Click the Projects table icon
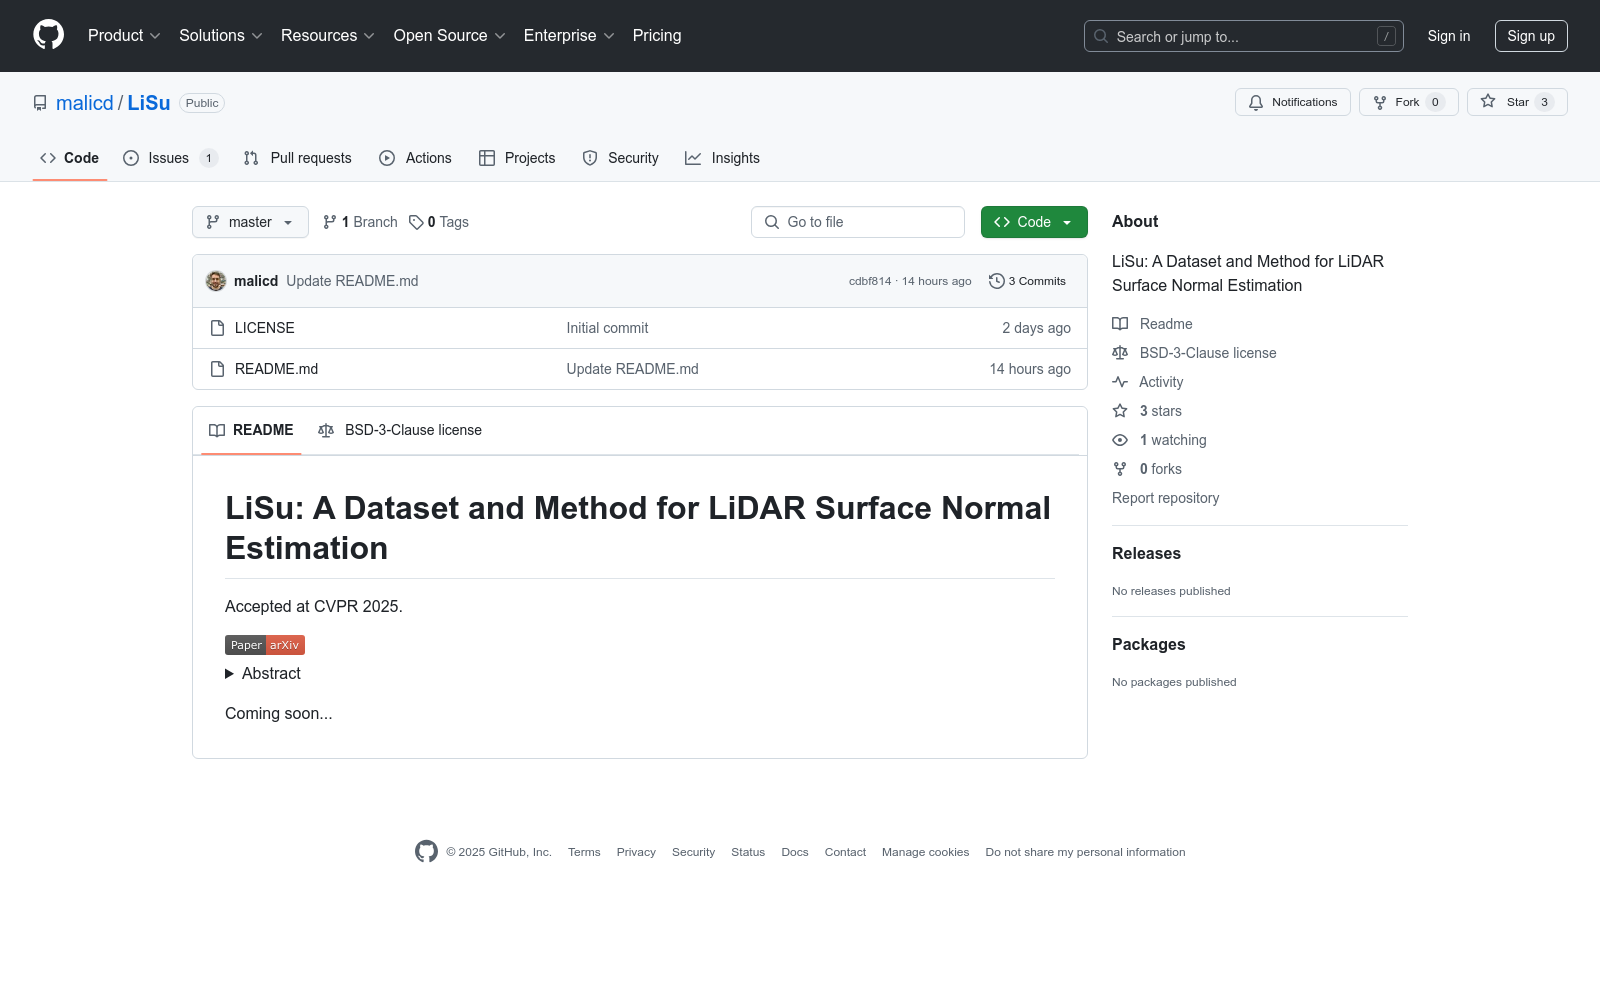The height and width of the screenshot is (1000, 1600). click(487, 158)
